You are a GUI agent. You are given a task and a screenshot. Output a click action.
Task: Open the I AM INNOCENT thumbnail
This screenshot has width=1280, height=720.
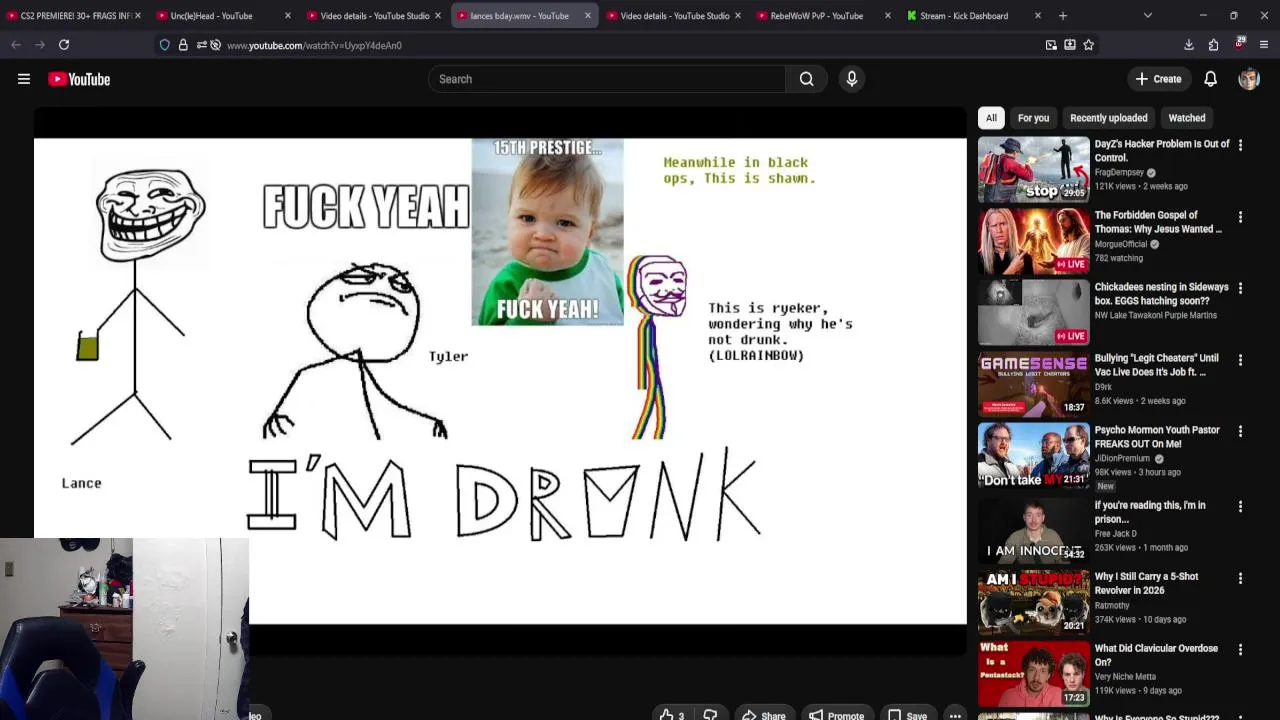pos(1033,530)
